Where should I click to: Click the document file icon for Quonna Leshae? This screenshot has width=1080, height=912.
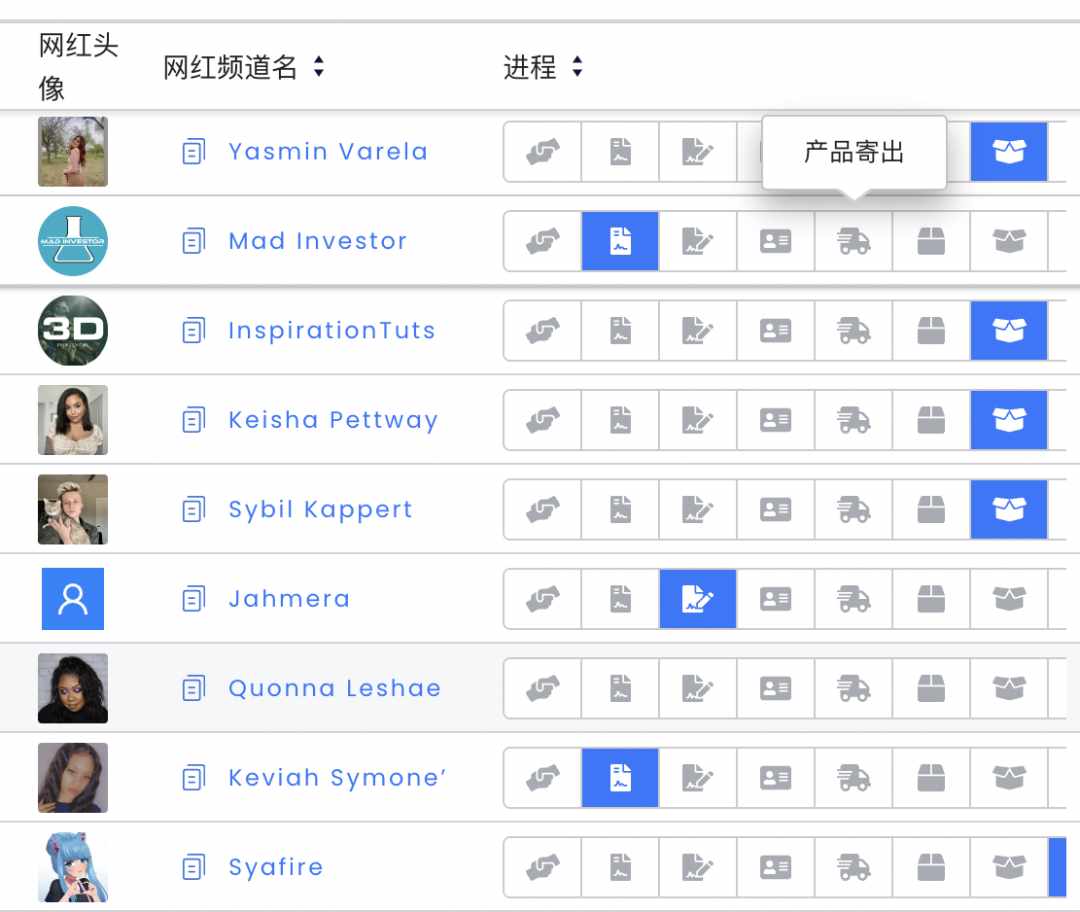(620, 689)
